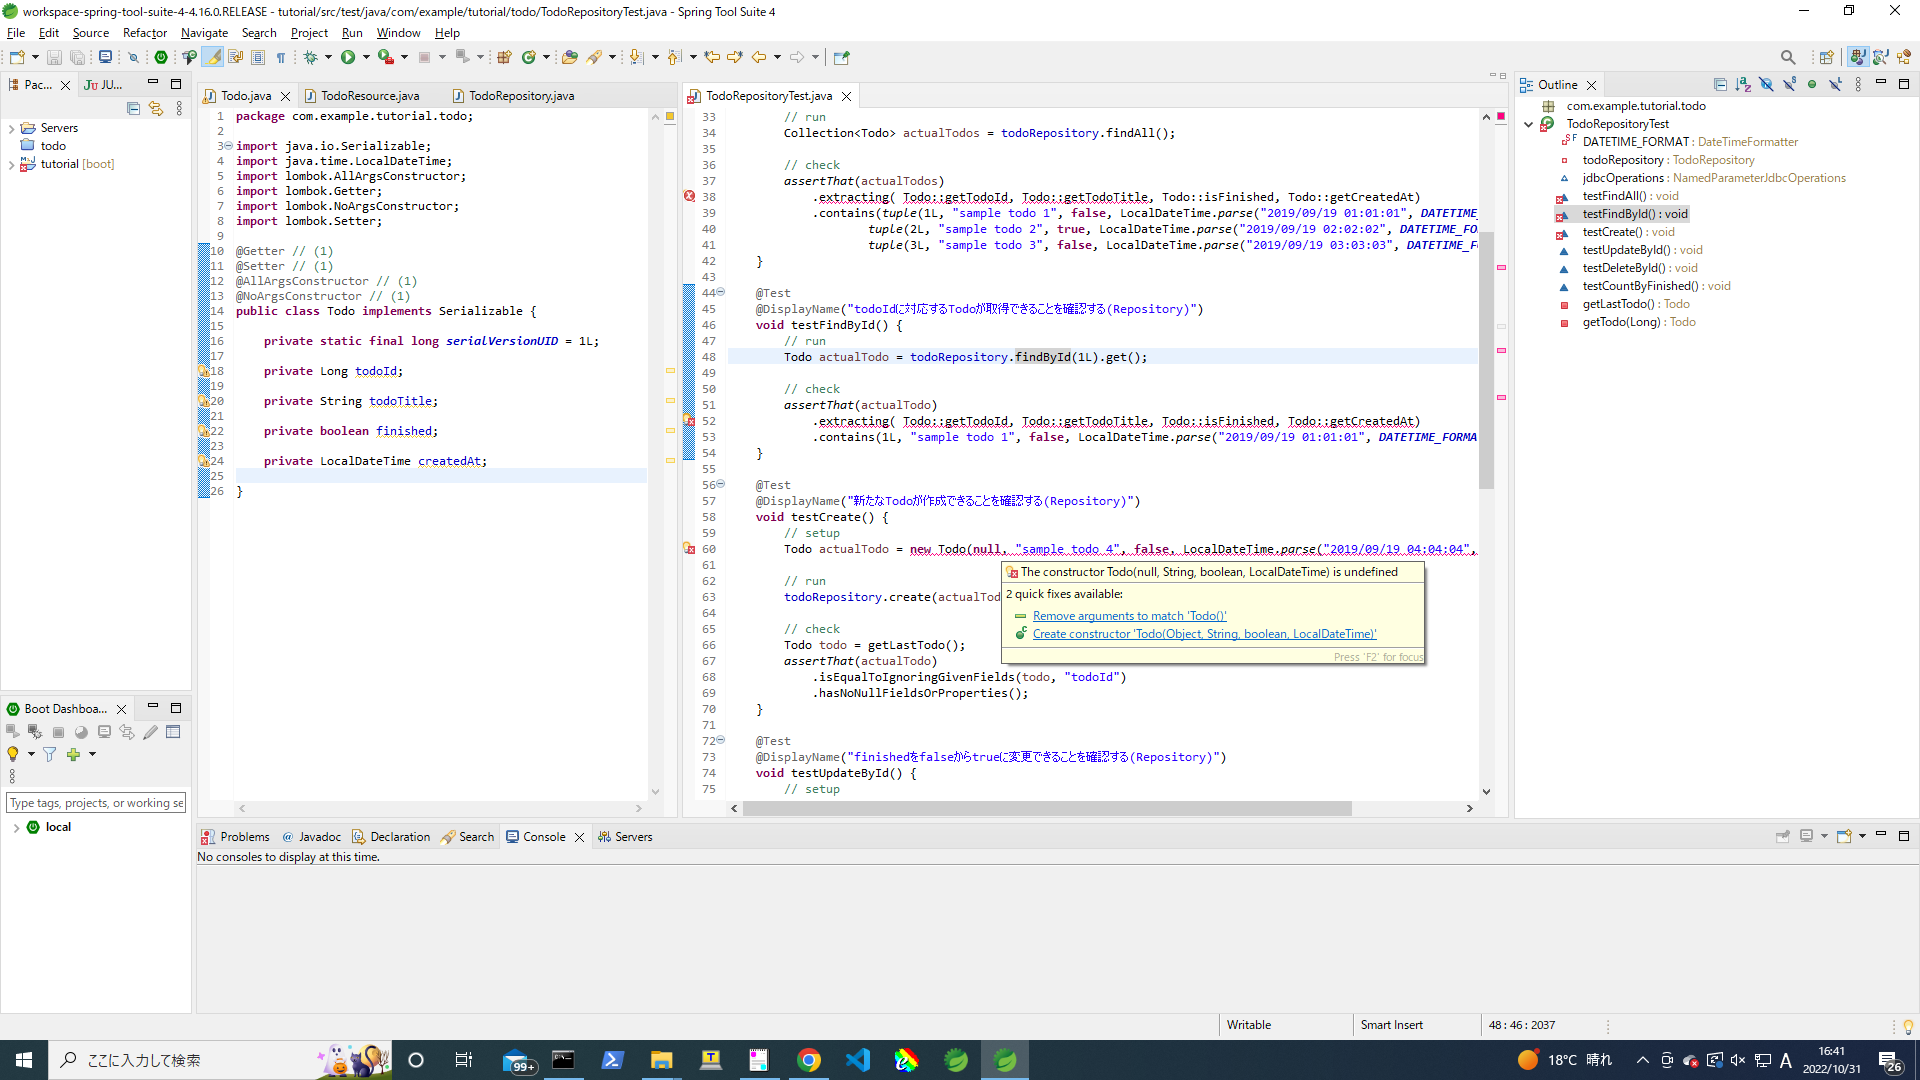Click 'Remove arguments to match Todo()' quick fix

(x=1129, y=616)
